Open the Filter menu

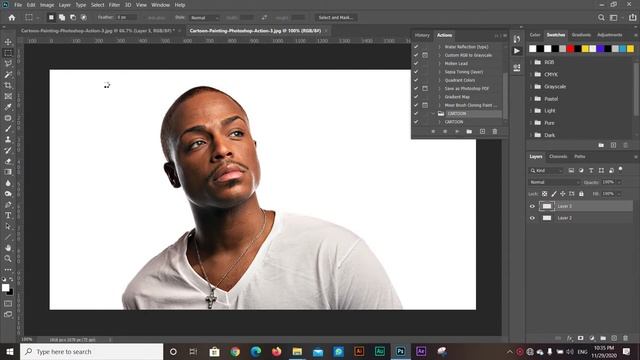coord(114,5)
